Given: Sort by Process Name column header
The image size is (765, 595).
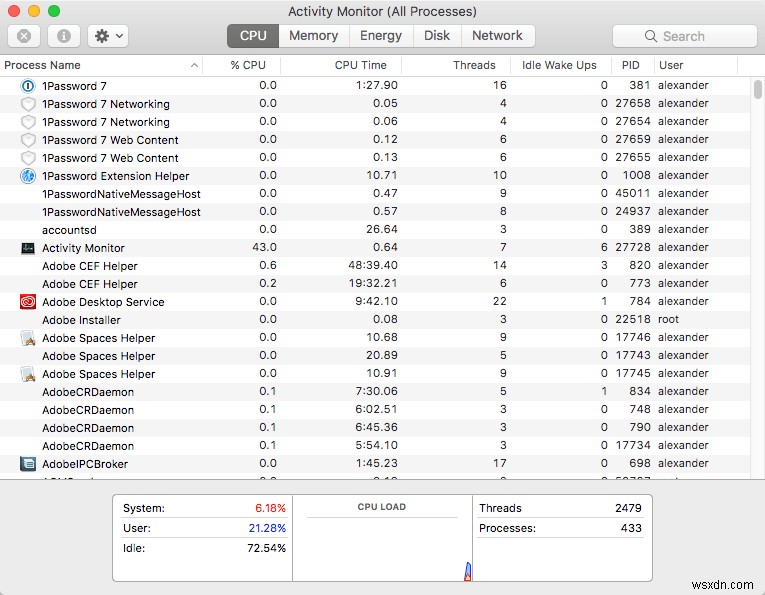Looking at the screenshot, I should coord(101,65).
